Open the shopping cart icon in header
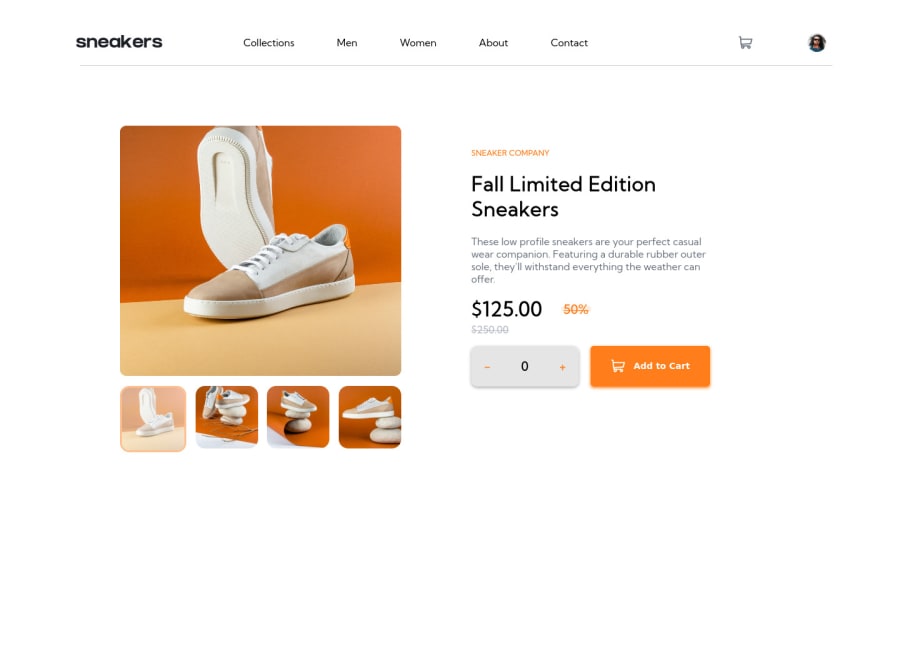The image size is (900, 663). tap(745, 42)
